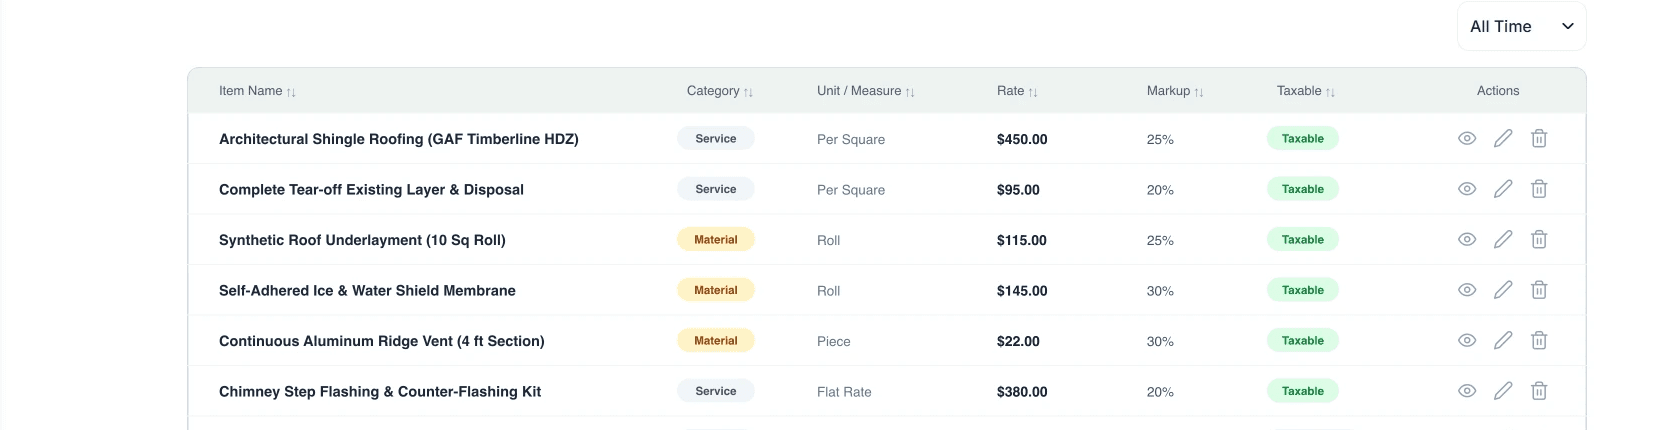Click Per Square unit in Architectural Shingle row
Image resolution: width=1670 pixels, height=430 pixels.
[x=851, y=139]
